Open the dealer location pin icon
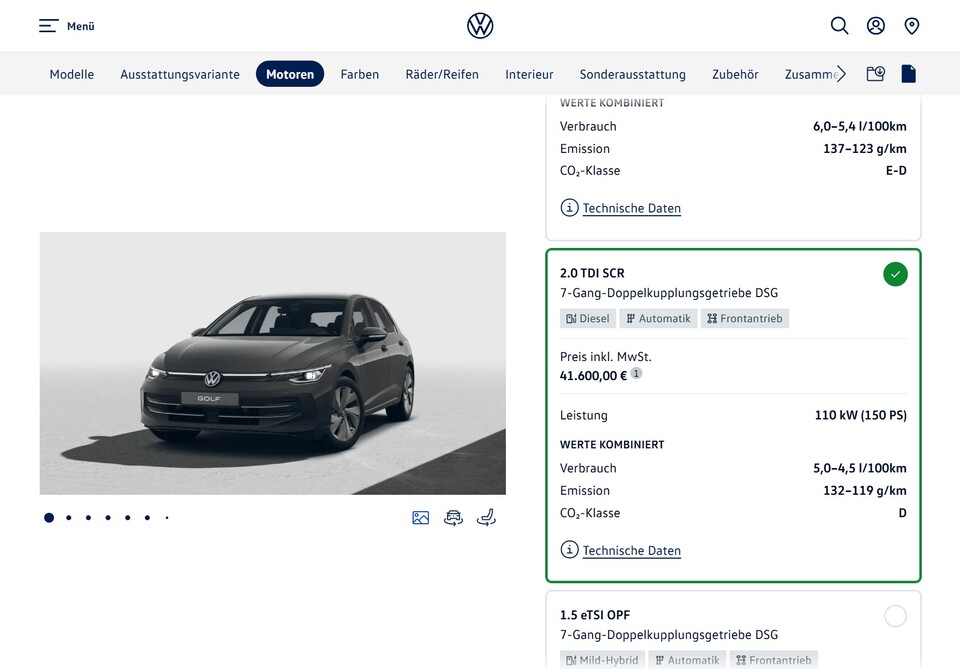Image resolution: width=960 pixels, height=669 pixels. coord(912,26)
